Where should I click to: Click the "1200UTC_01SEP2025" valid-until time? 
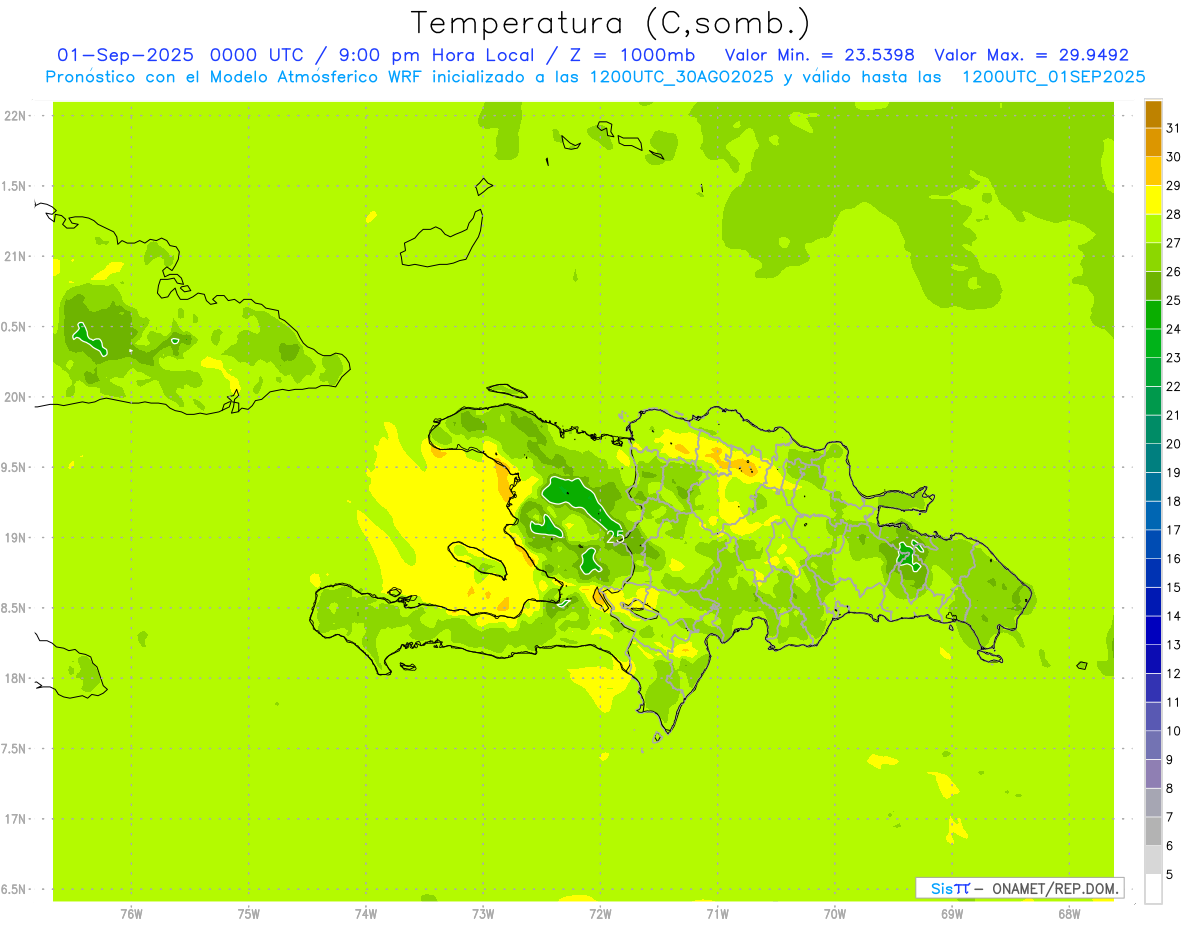tap(1053, 76)
